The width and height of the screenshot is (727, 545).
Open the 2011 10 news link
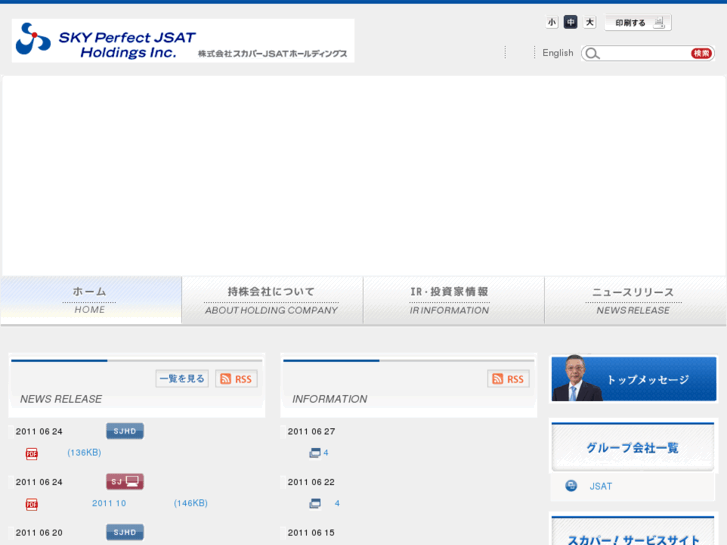click(109, 503)
